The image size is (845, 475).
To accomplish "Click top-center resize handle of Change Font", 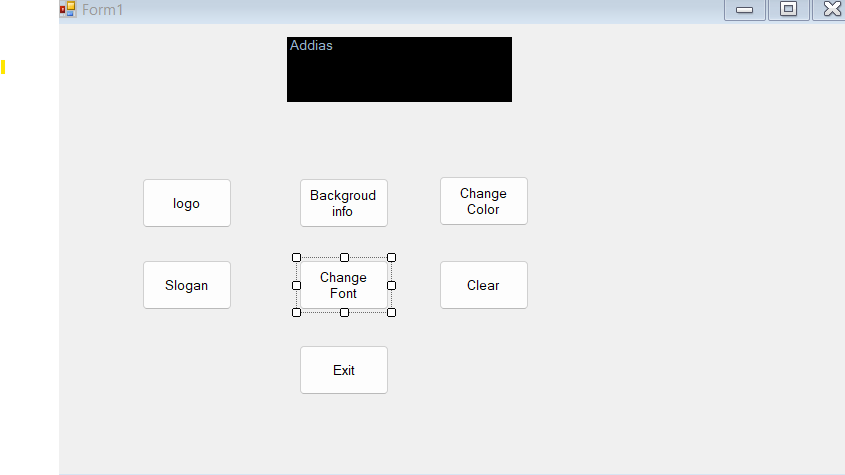I will (x=344, y=258).
